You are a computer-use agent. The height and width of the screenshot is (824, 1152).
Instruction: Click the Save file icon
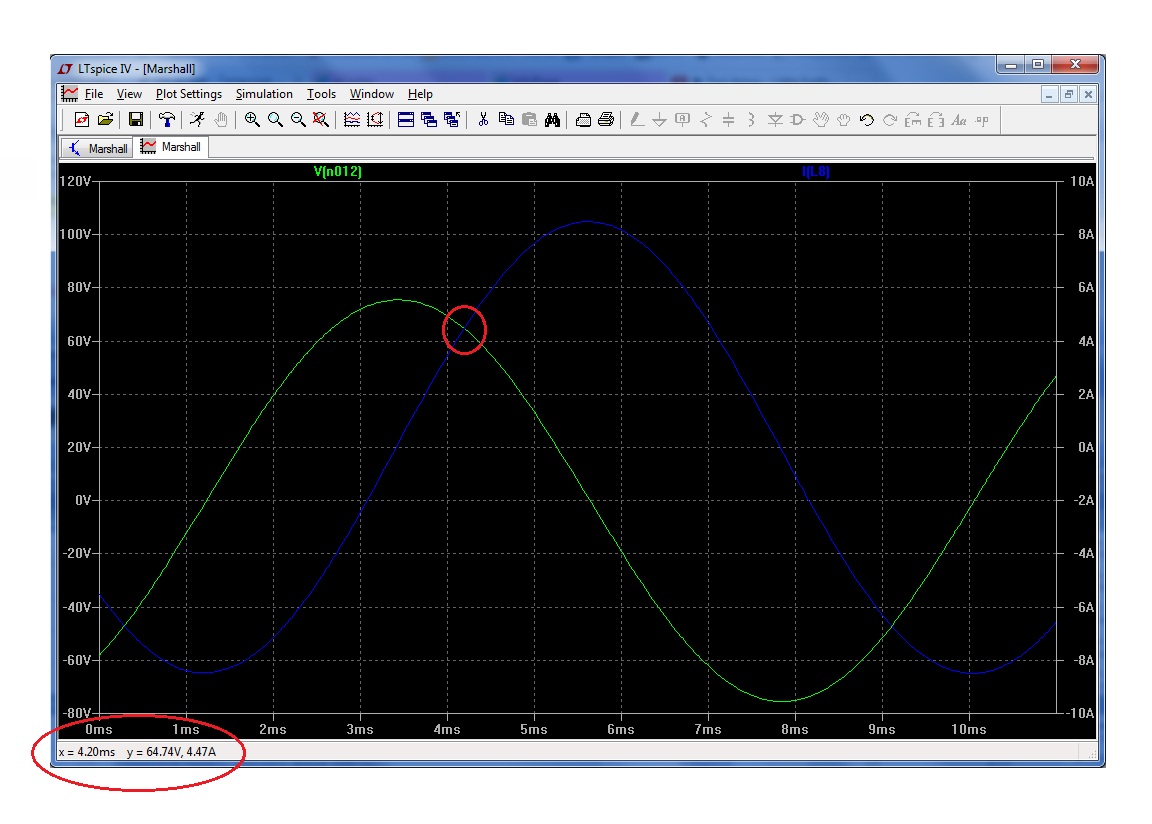[x=135, y=120]
